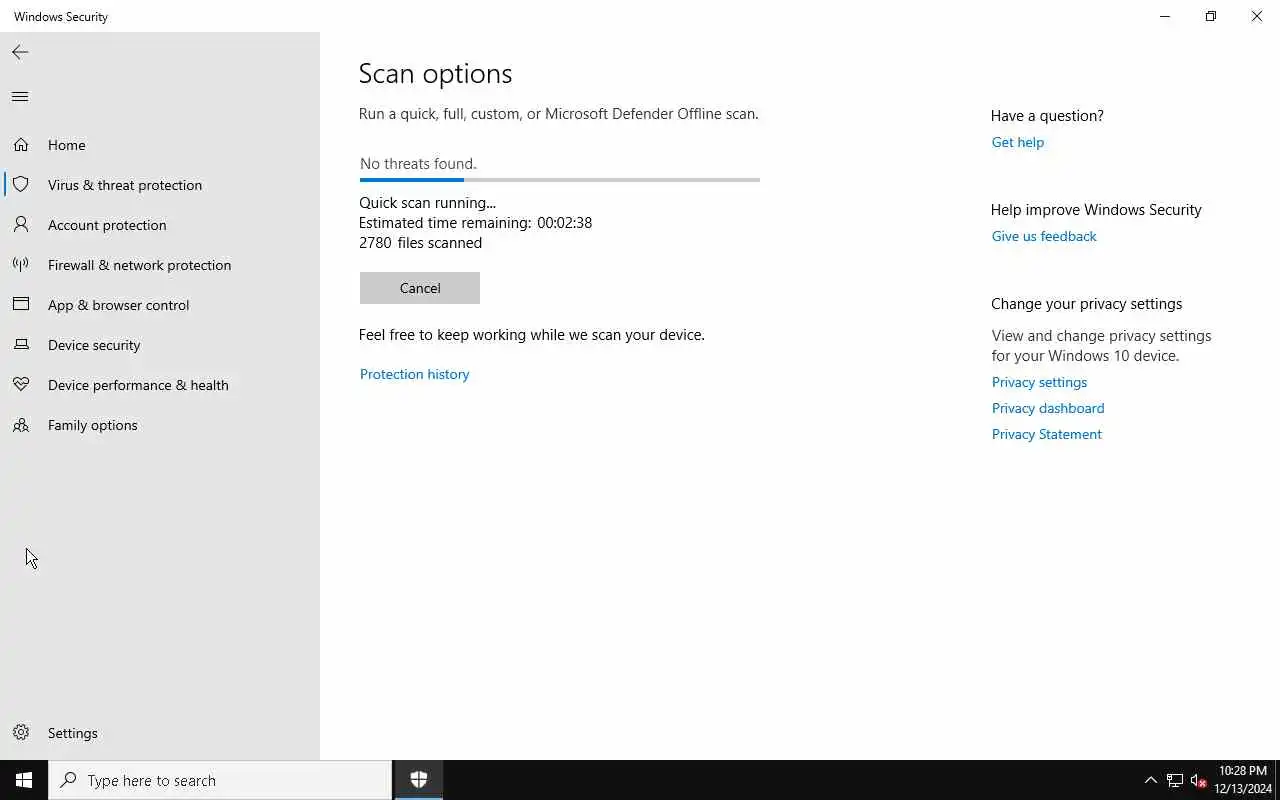Click the Device performance heart icon
This screenshot has height=800, width=1280.
[x=21, y=385]
